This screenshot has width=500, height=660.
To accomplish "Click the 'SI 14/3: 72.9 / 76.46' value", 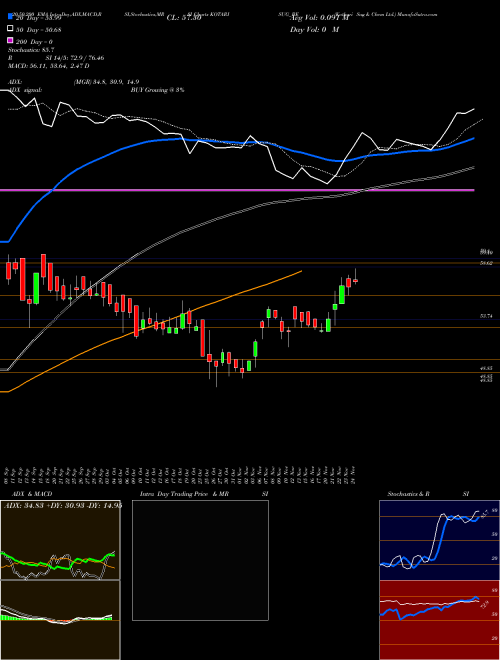I will tap(73, 58).
